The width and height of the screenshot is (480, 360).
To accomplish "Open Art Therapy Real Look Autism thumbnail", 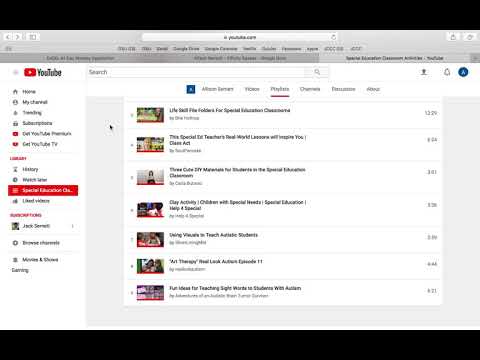I will (150, 266).
